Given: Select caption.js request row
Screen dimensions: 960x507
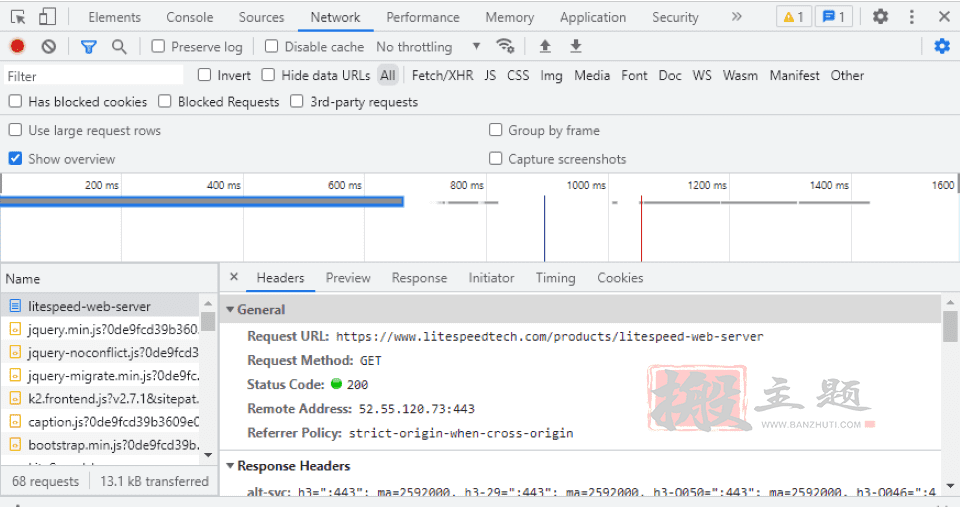Looking at the screenshot, I should click(100, 422).
